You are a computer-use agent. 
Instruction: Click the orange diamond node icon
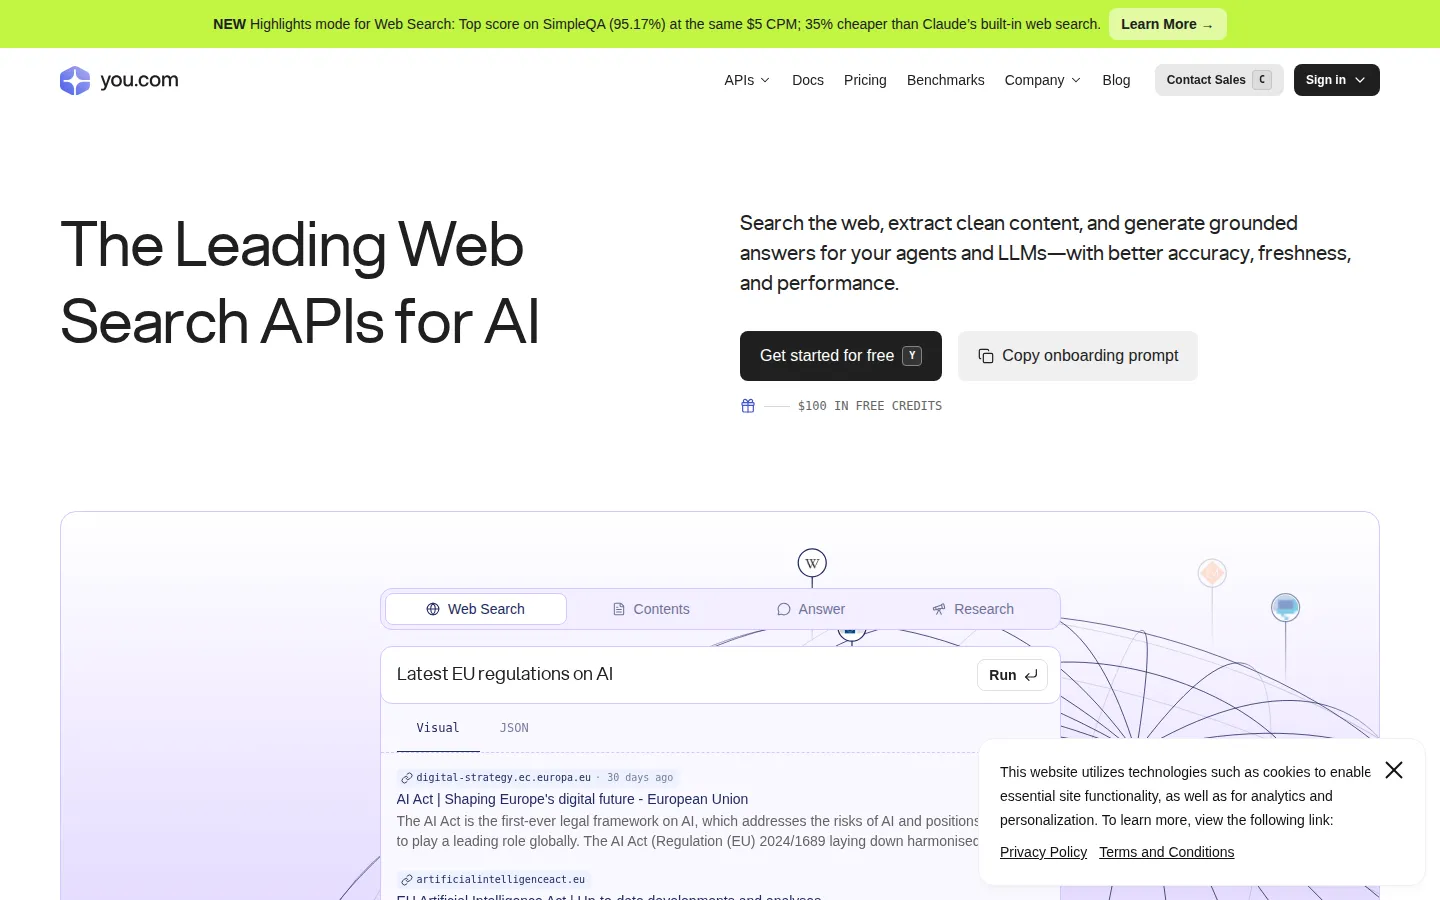coord(1212,573)
